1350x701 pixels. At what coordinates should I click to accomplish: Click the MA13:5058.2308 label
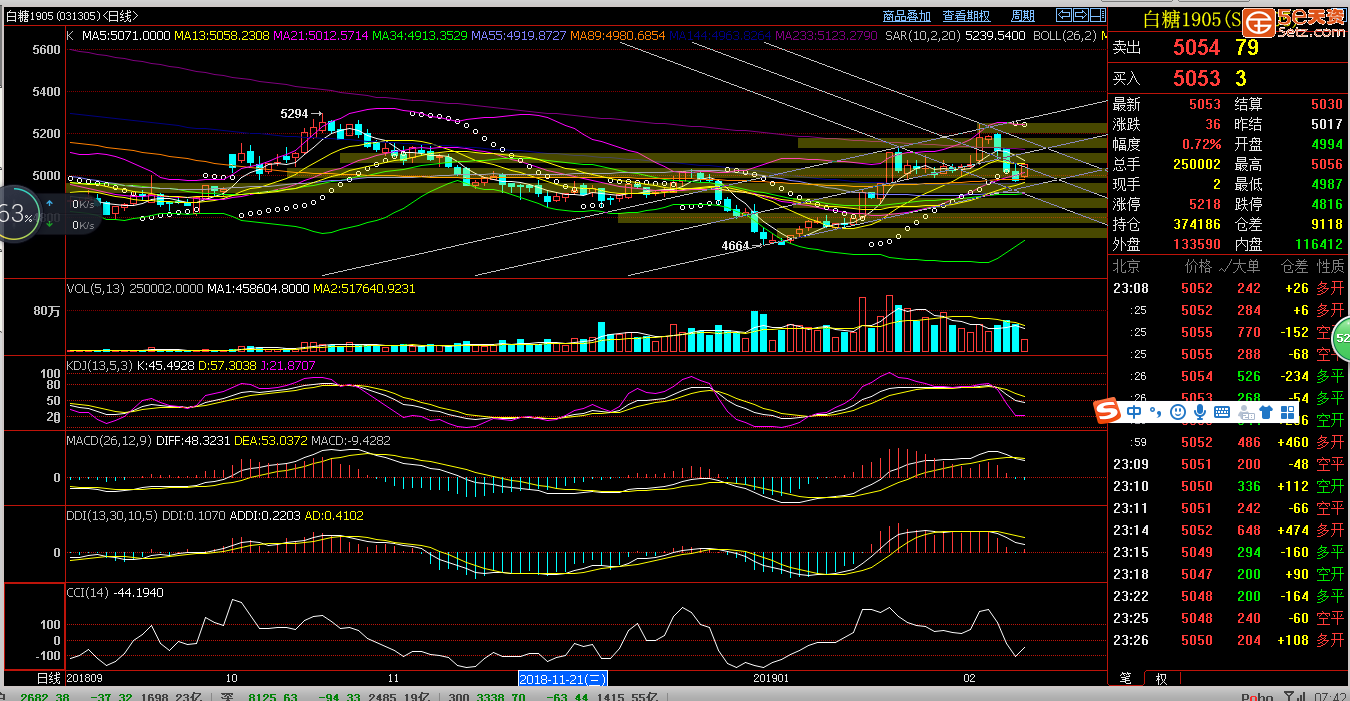tap(222, 35)
